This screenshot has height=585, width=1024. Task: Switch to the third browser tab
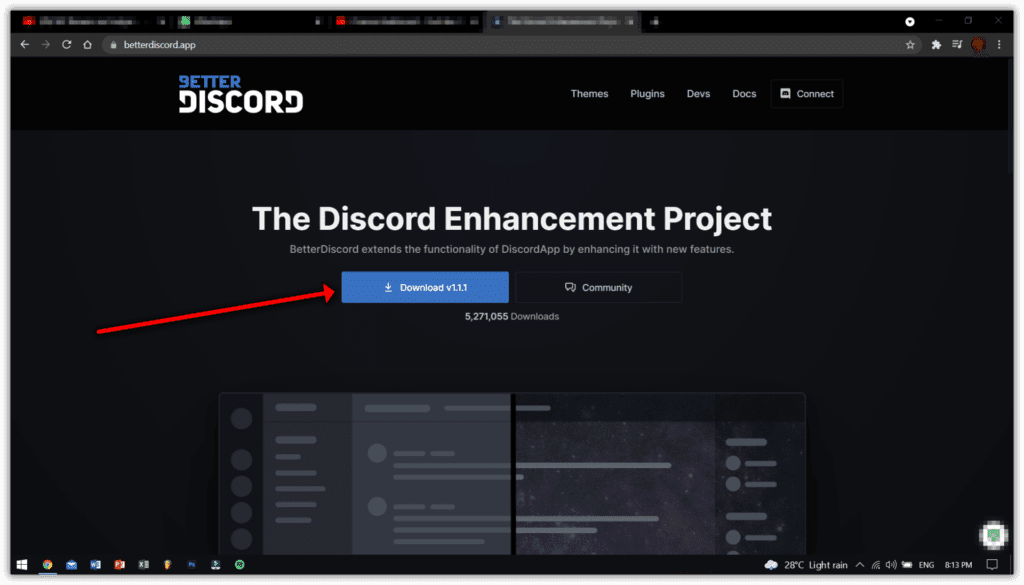[408, 22]
